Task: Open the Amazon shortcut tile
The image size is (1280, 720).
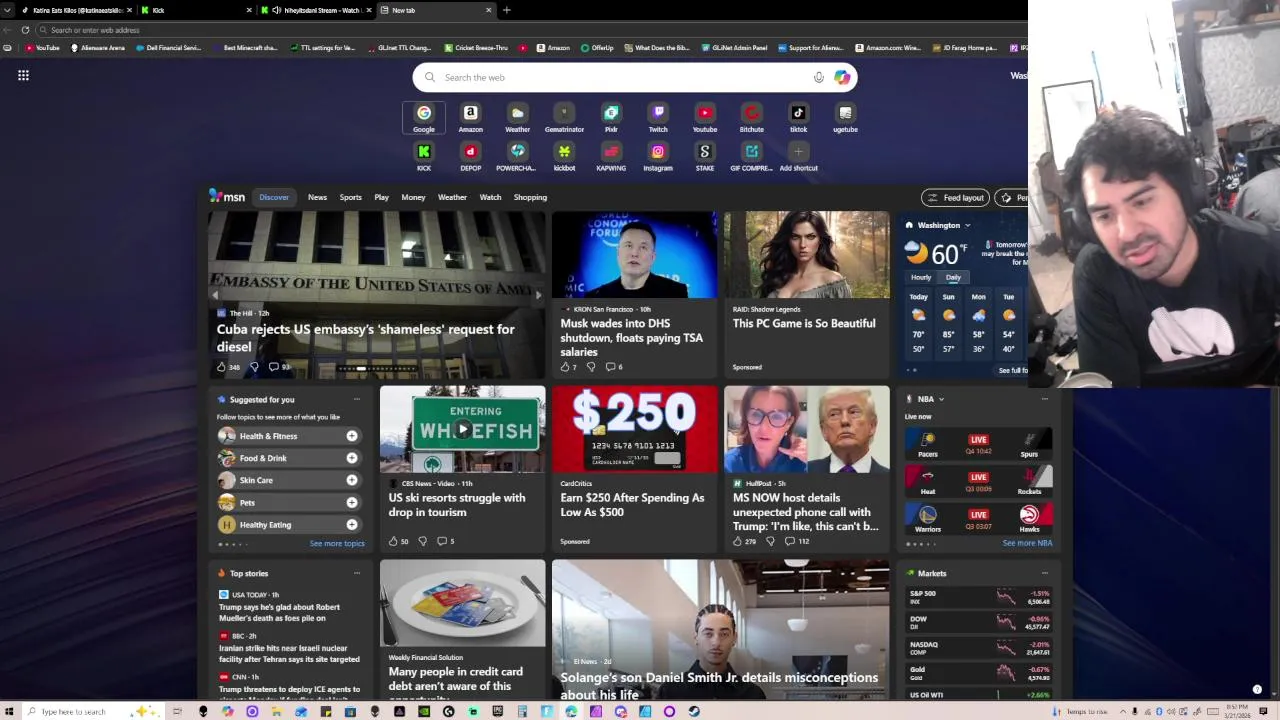Action: click(x=470, y=118)
